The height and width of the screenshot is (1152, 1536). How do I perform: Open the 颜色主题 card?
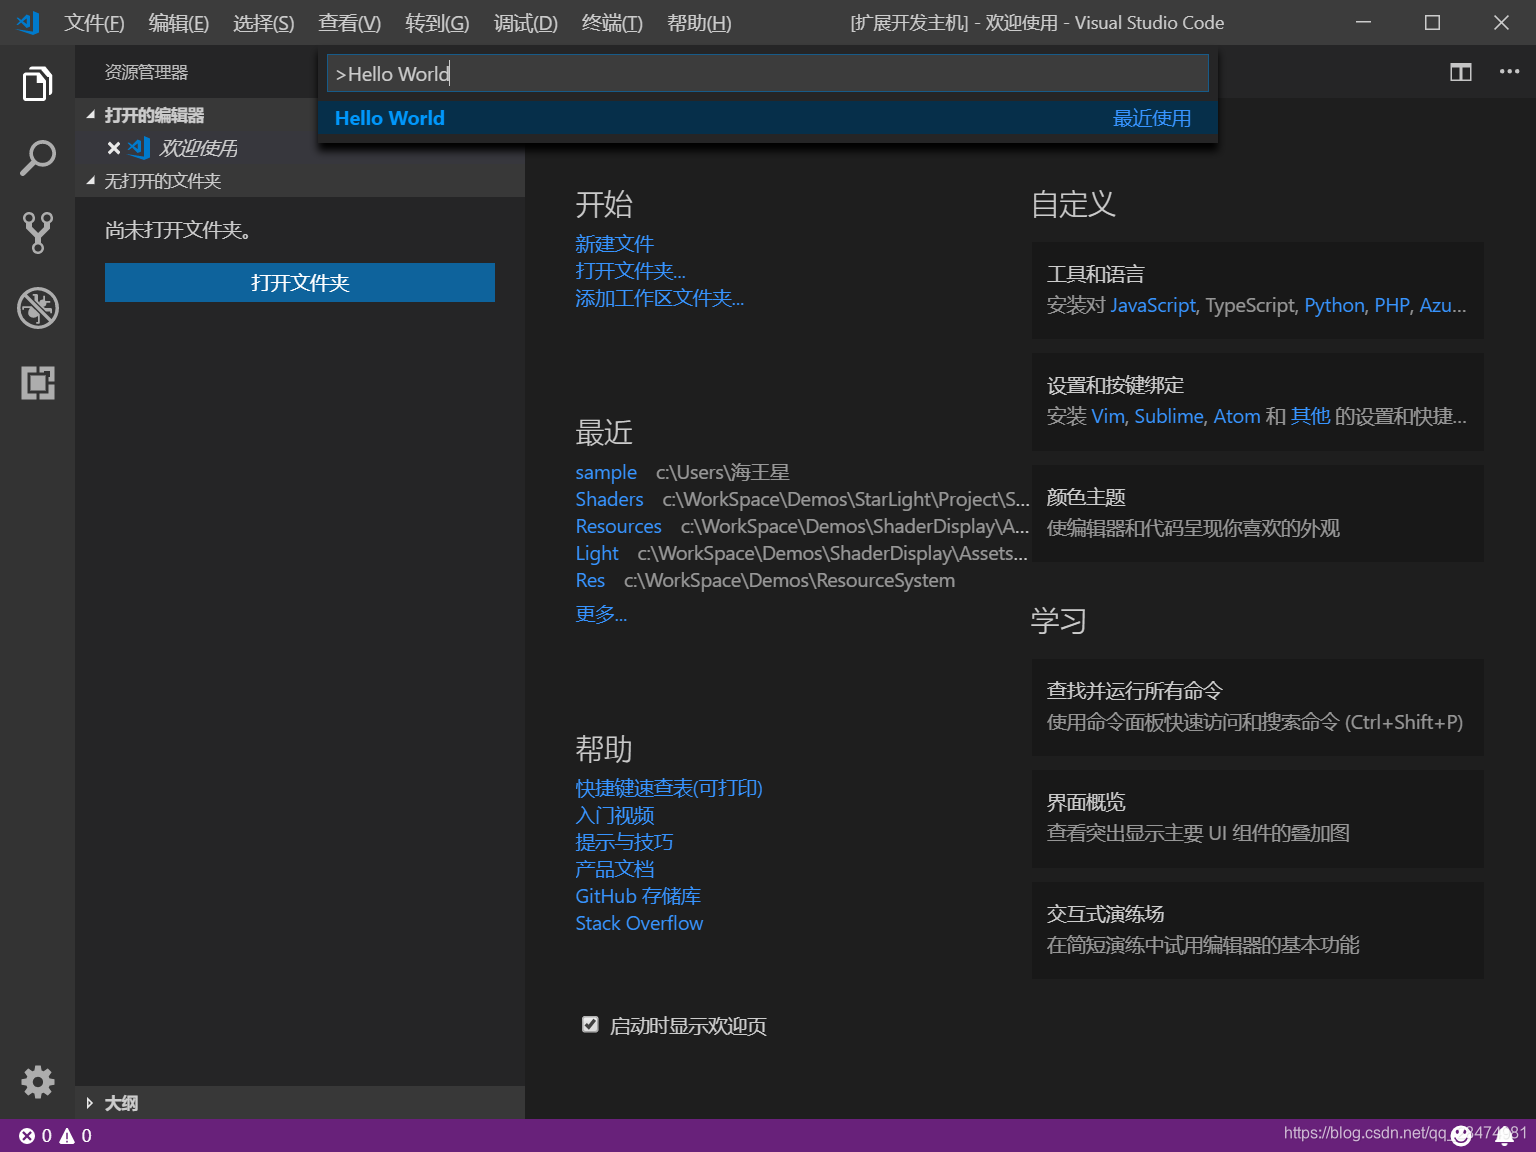(1257, 513)
